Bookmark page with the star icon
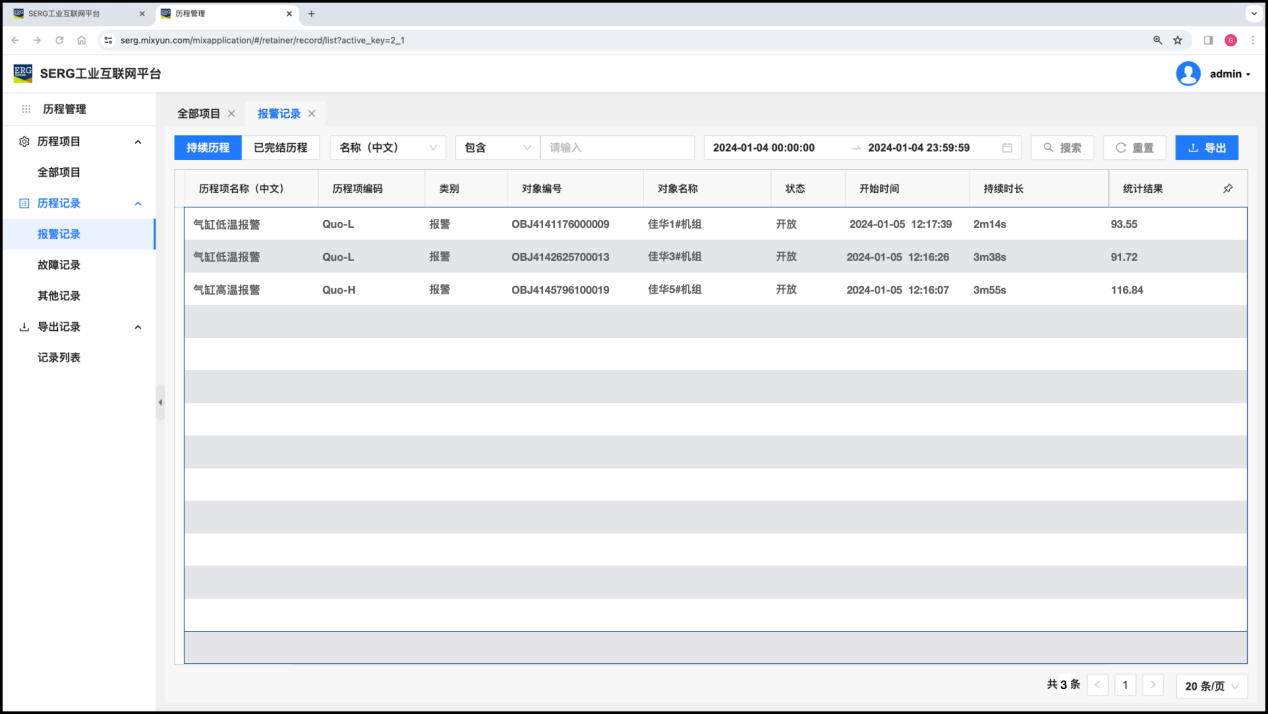This screenshot has width=1268, height=714. tap(1178, 40)
